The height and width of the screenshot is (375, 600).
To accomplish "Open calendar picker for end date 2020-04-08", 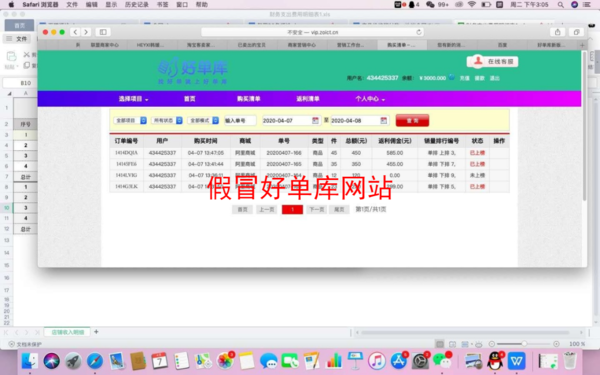I will coord(383,121).
